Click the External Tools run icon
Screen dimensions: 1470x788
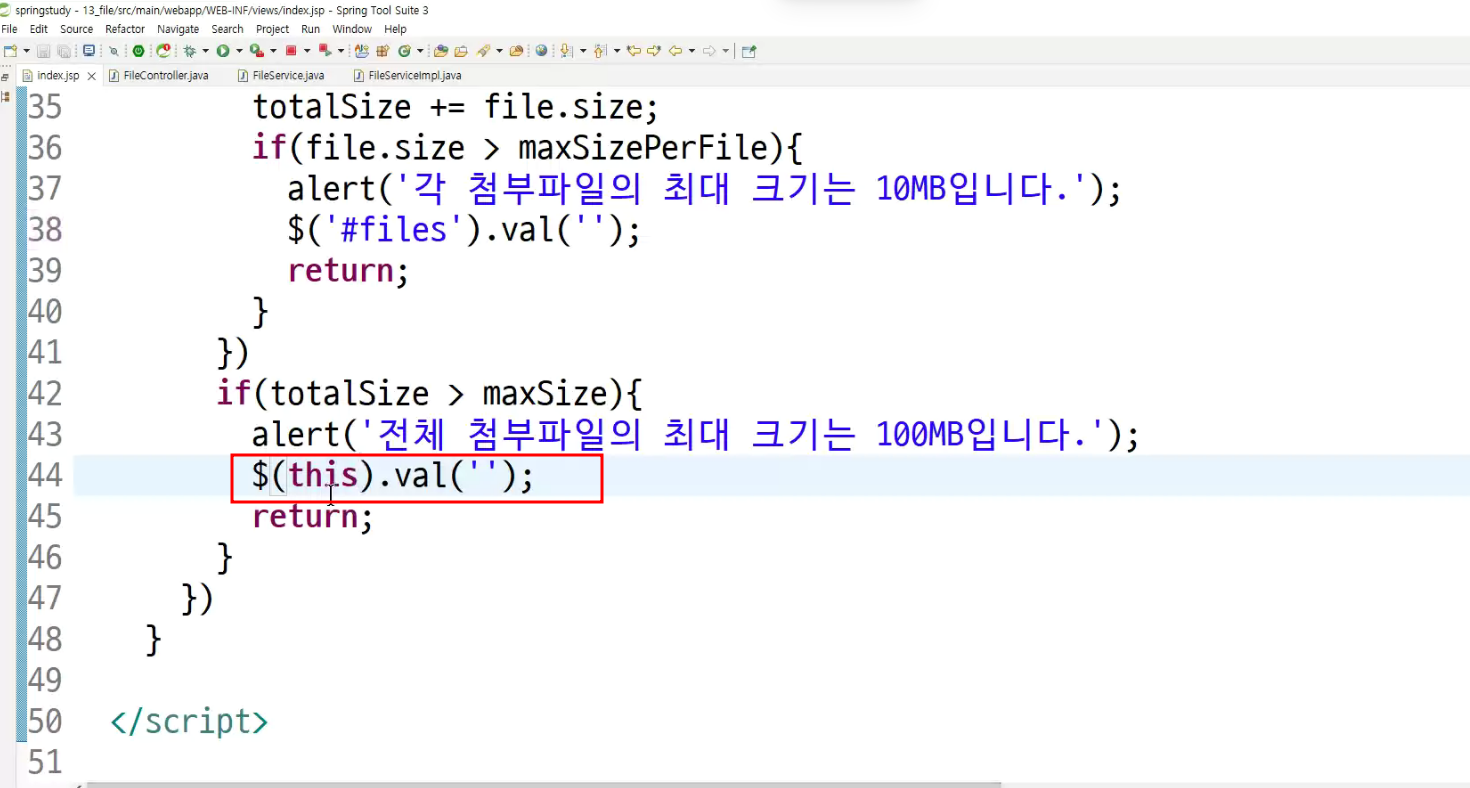point(256,50)
